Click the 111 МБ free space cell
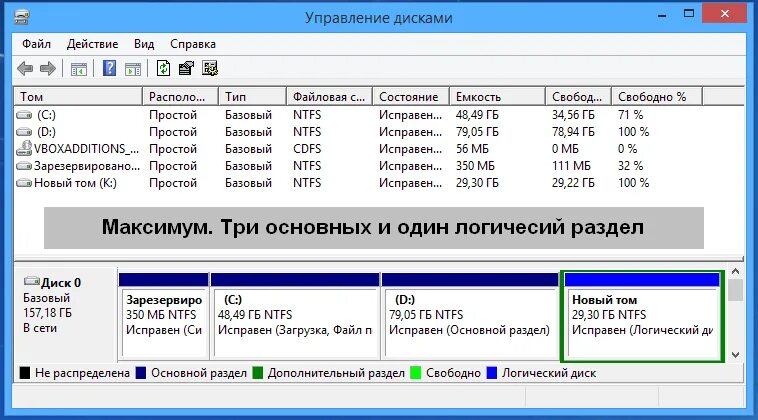Viewport: 758px width, 420px height. (x=571, y=166)
